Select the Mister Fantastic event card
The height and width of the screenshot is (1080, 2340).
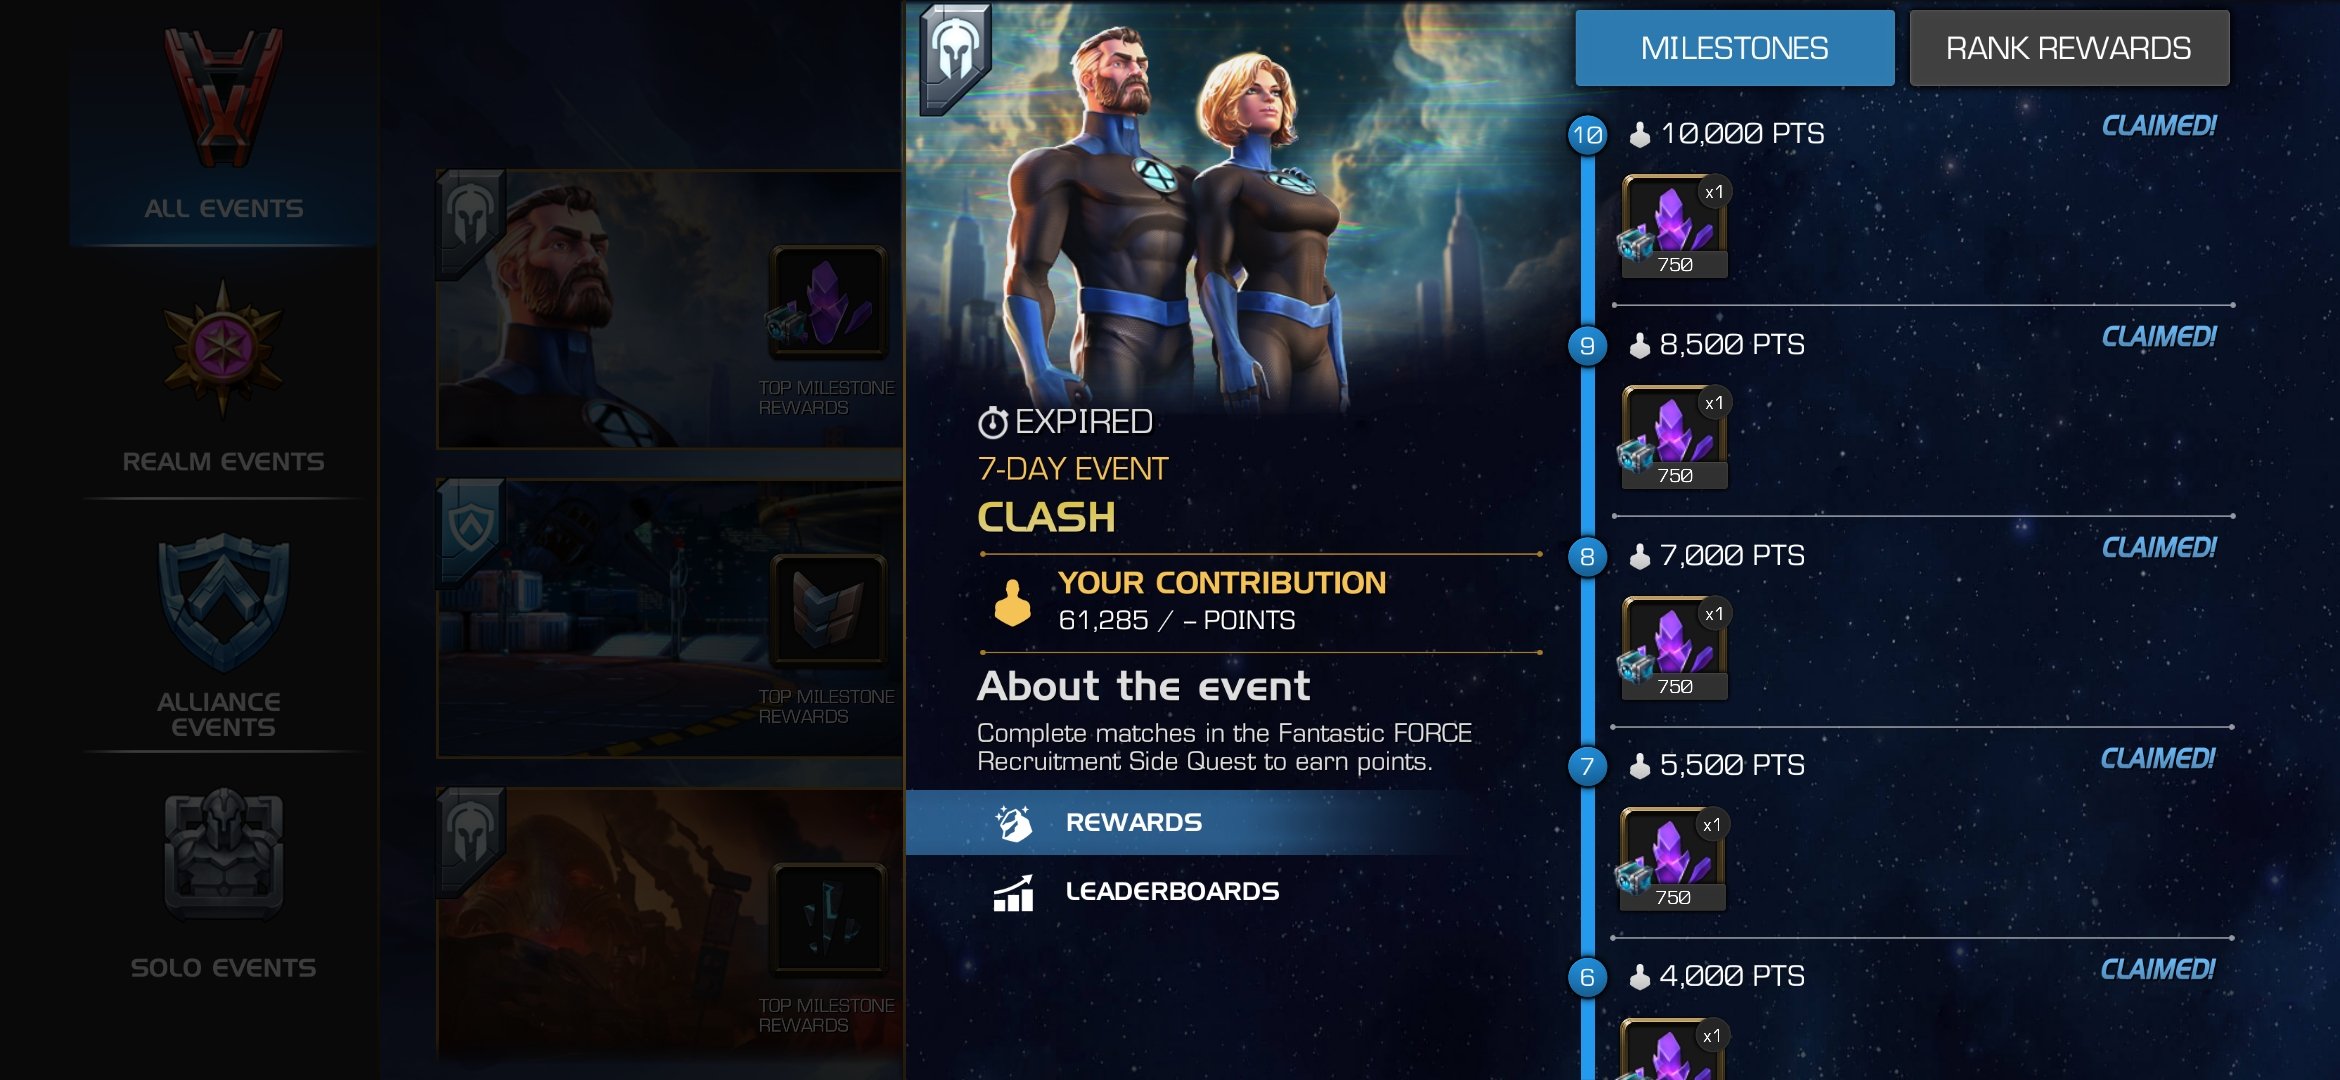click(669, 309)
